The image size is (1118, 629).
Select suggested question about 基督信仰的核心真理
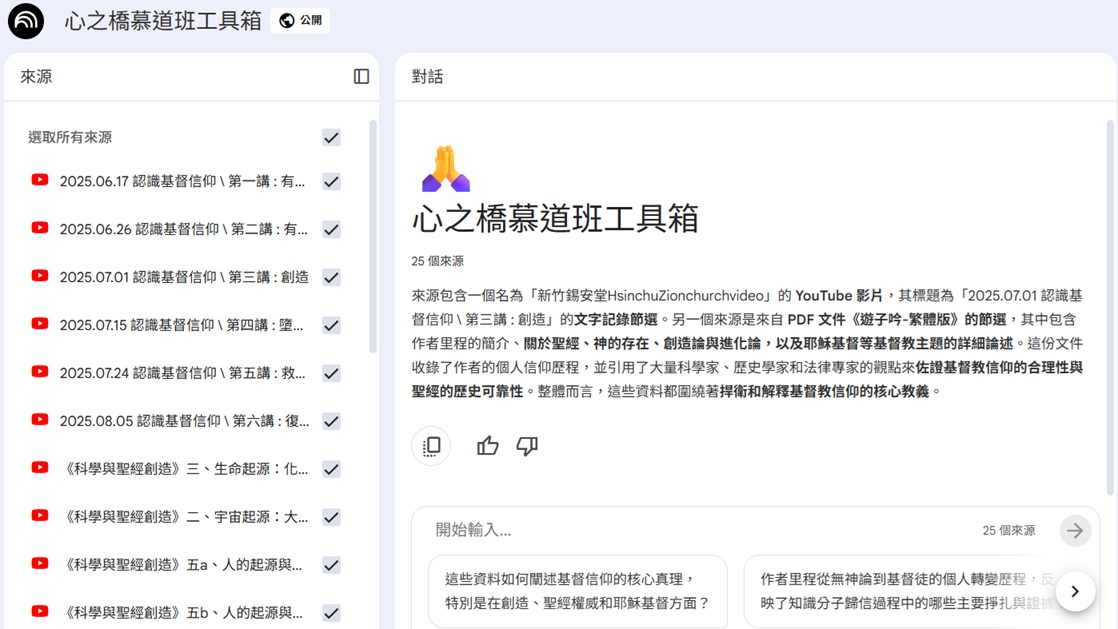(x=577, y=591)
